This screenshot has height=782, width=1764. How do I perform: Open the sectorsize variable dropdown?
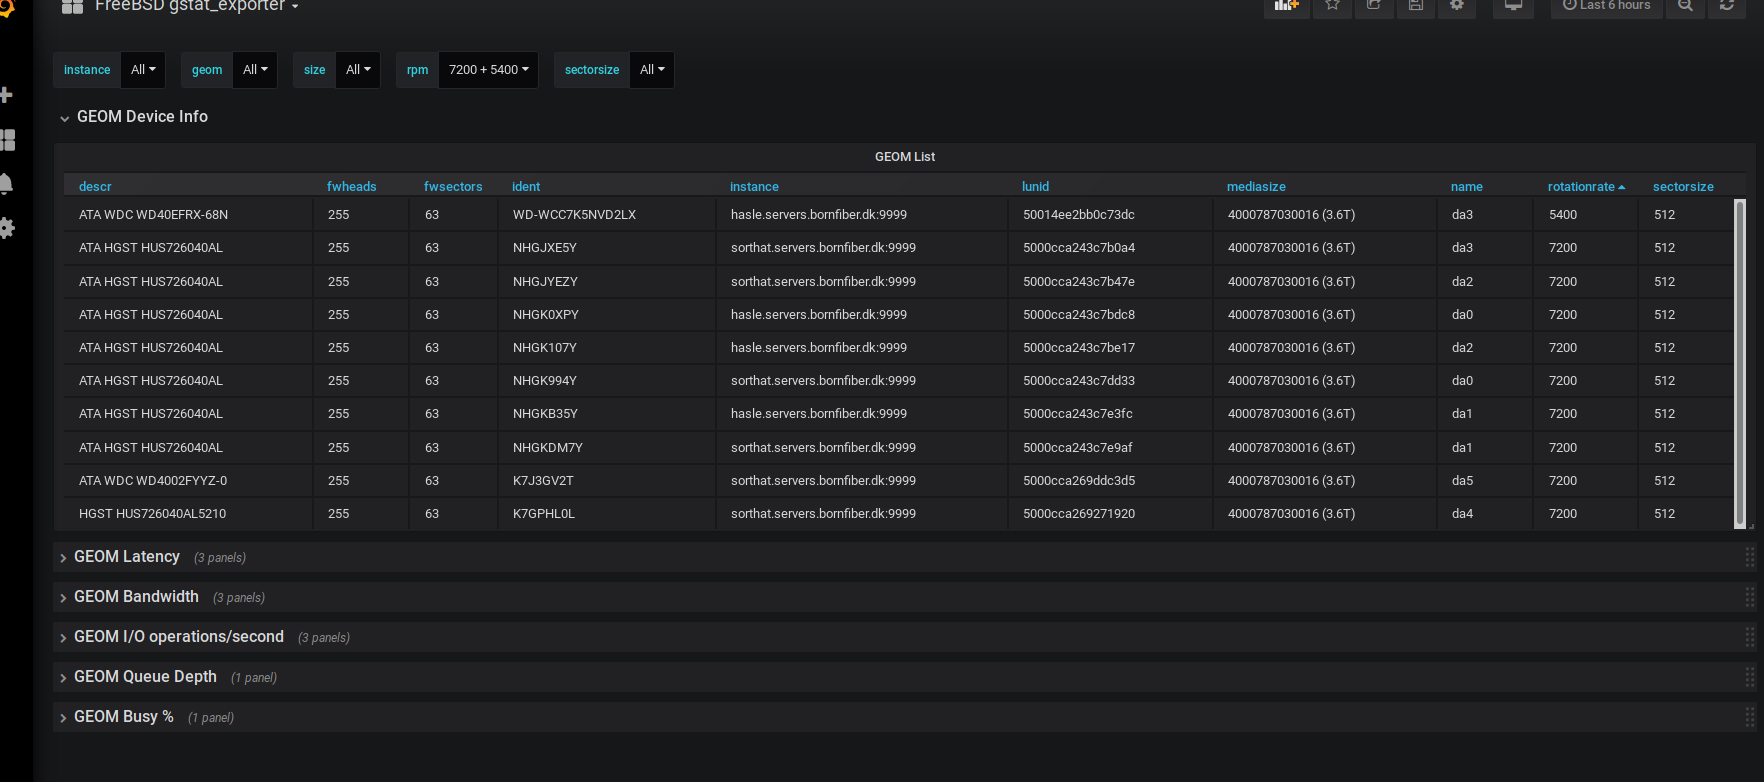click(x=651, y=70)
